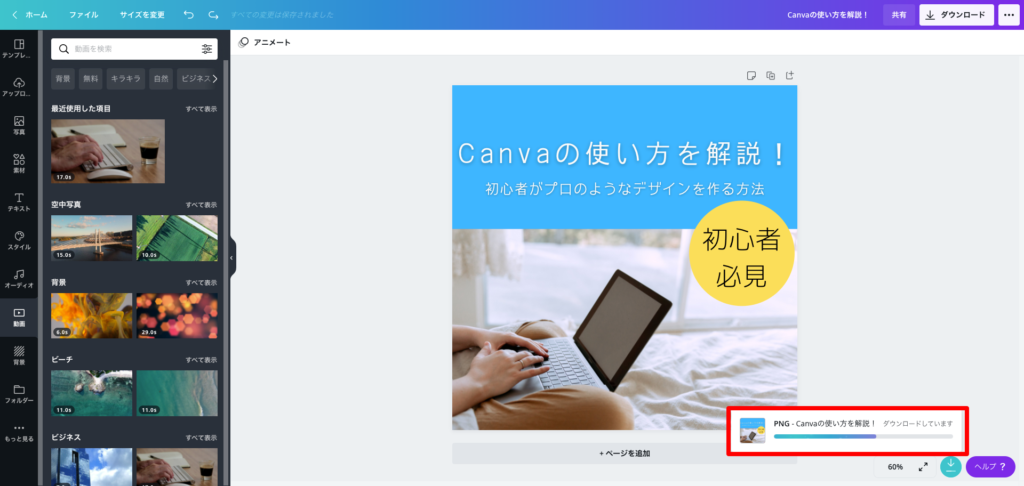Show all recently used items
The width and height of the screenshot is (1024, 486).
[201, 109]
